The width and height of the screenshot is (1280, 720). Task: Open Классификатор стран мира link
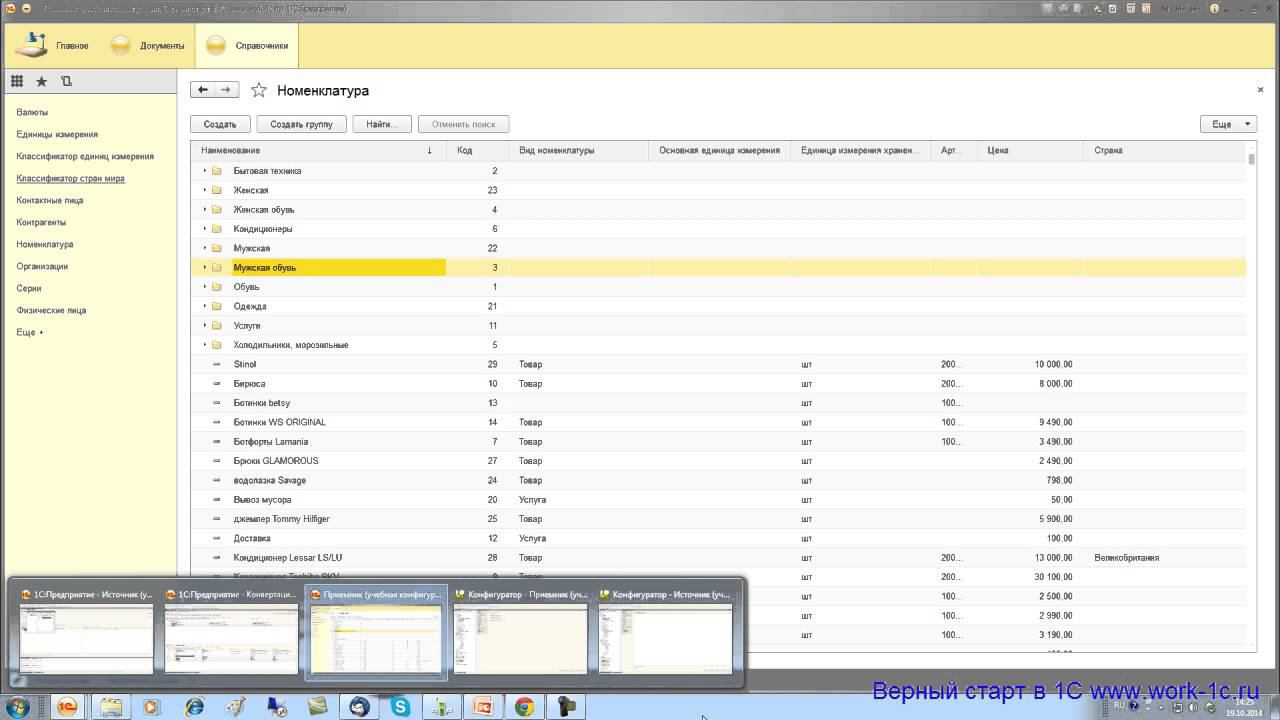tap(70, 178)
